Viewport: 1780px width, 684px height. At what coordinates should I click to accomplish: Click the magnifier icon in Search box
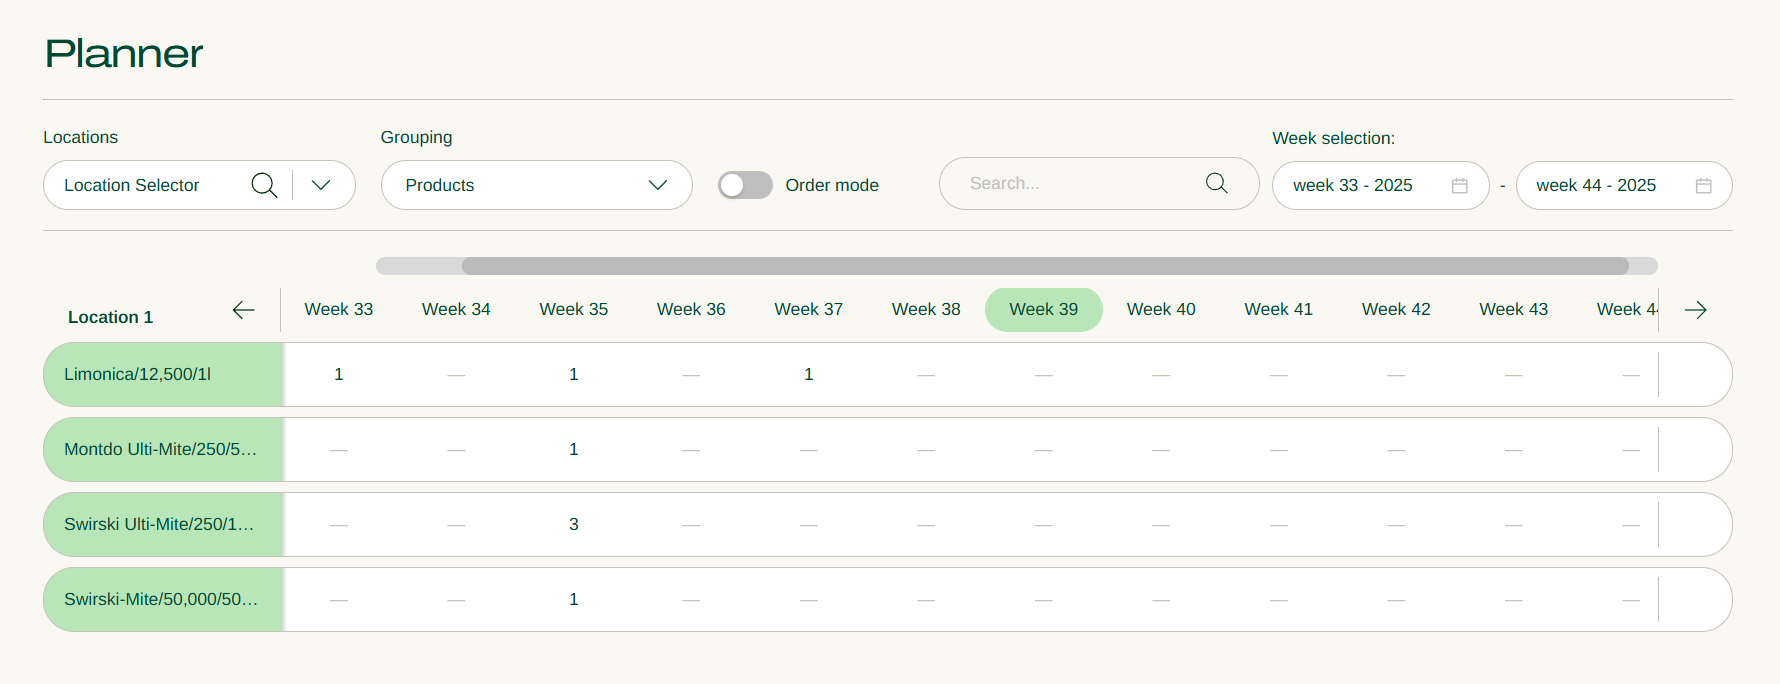1217,183
